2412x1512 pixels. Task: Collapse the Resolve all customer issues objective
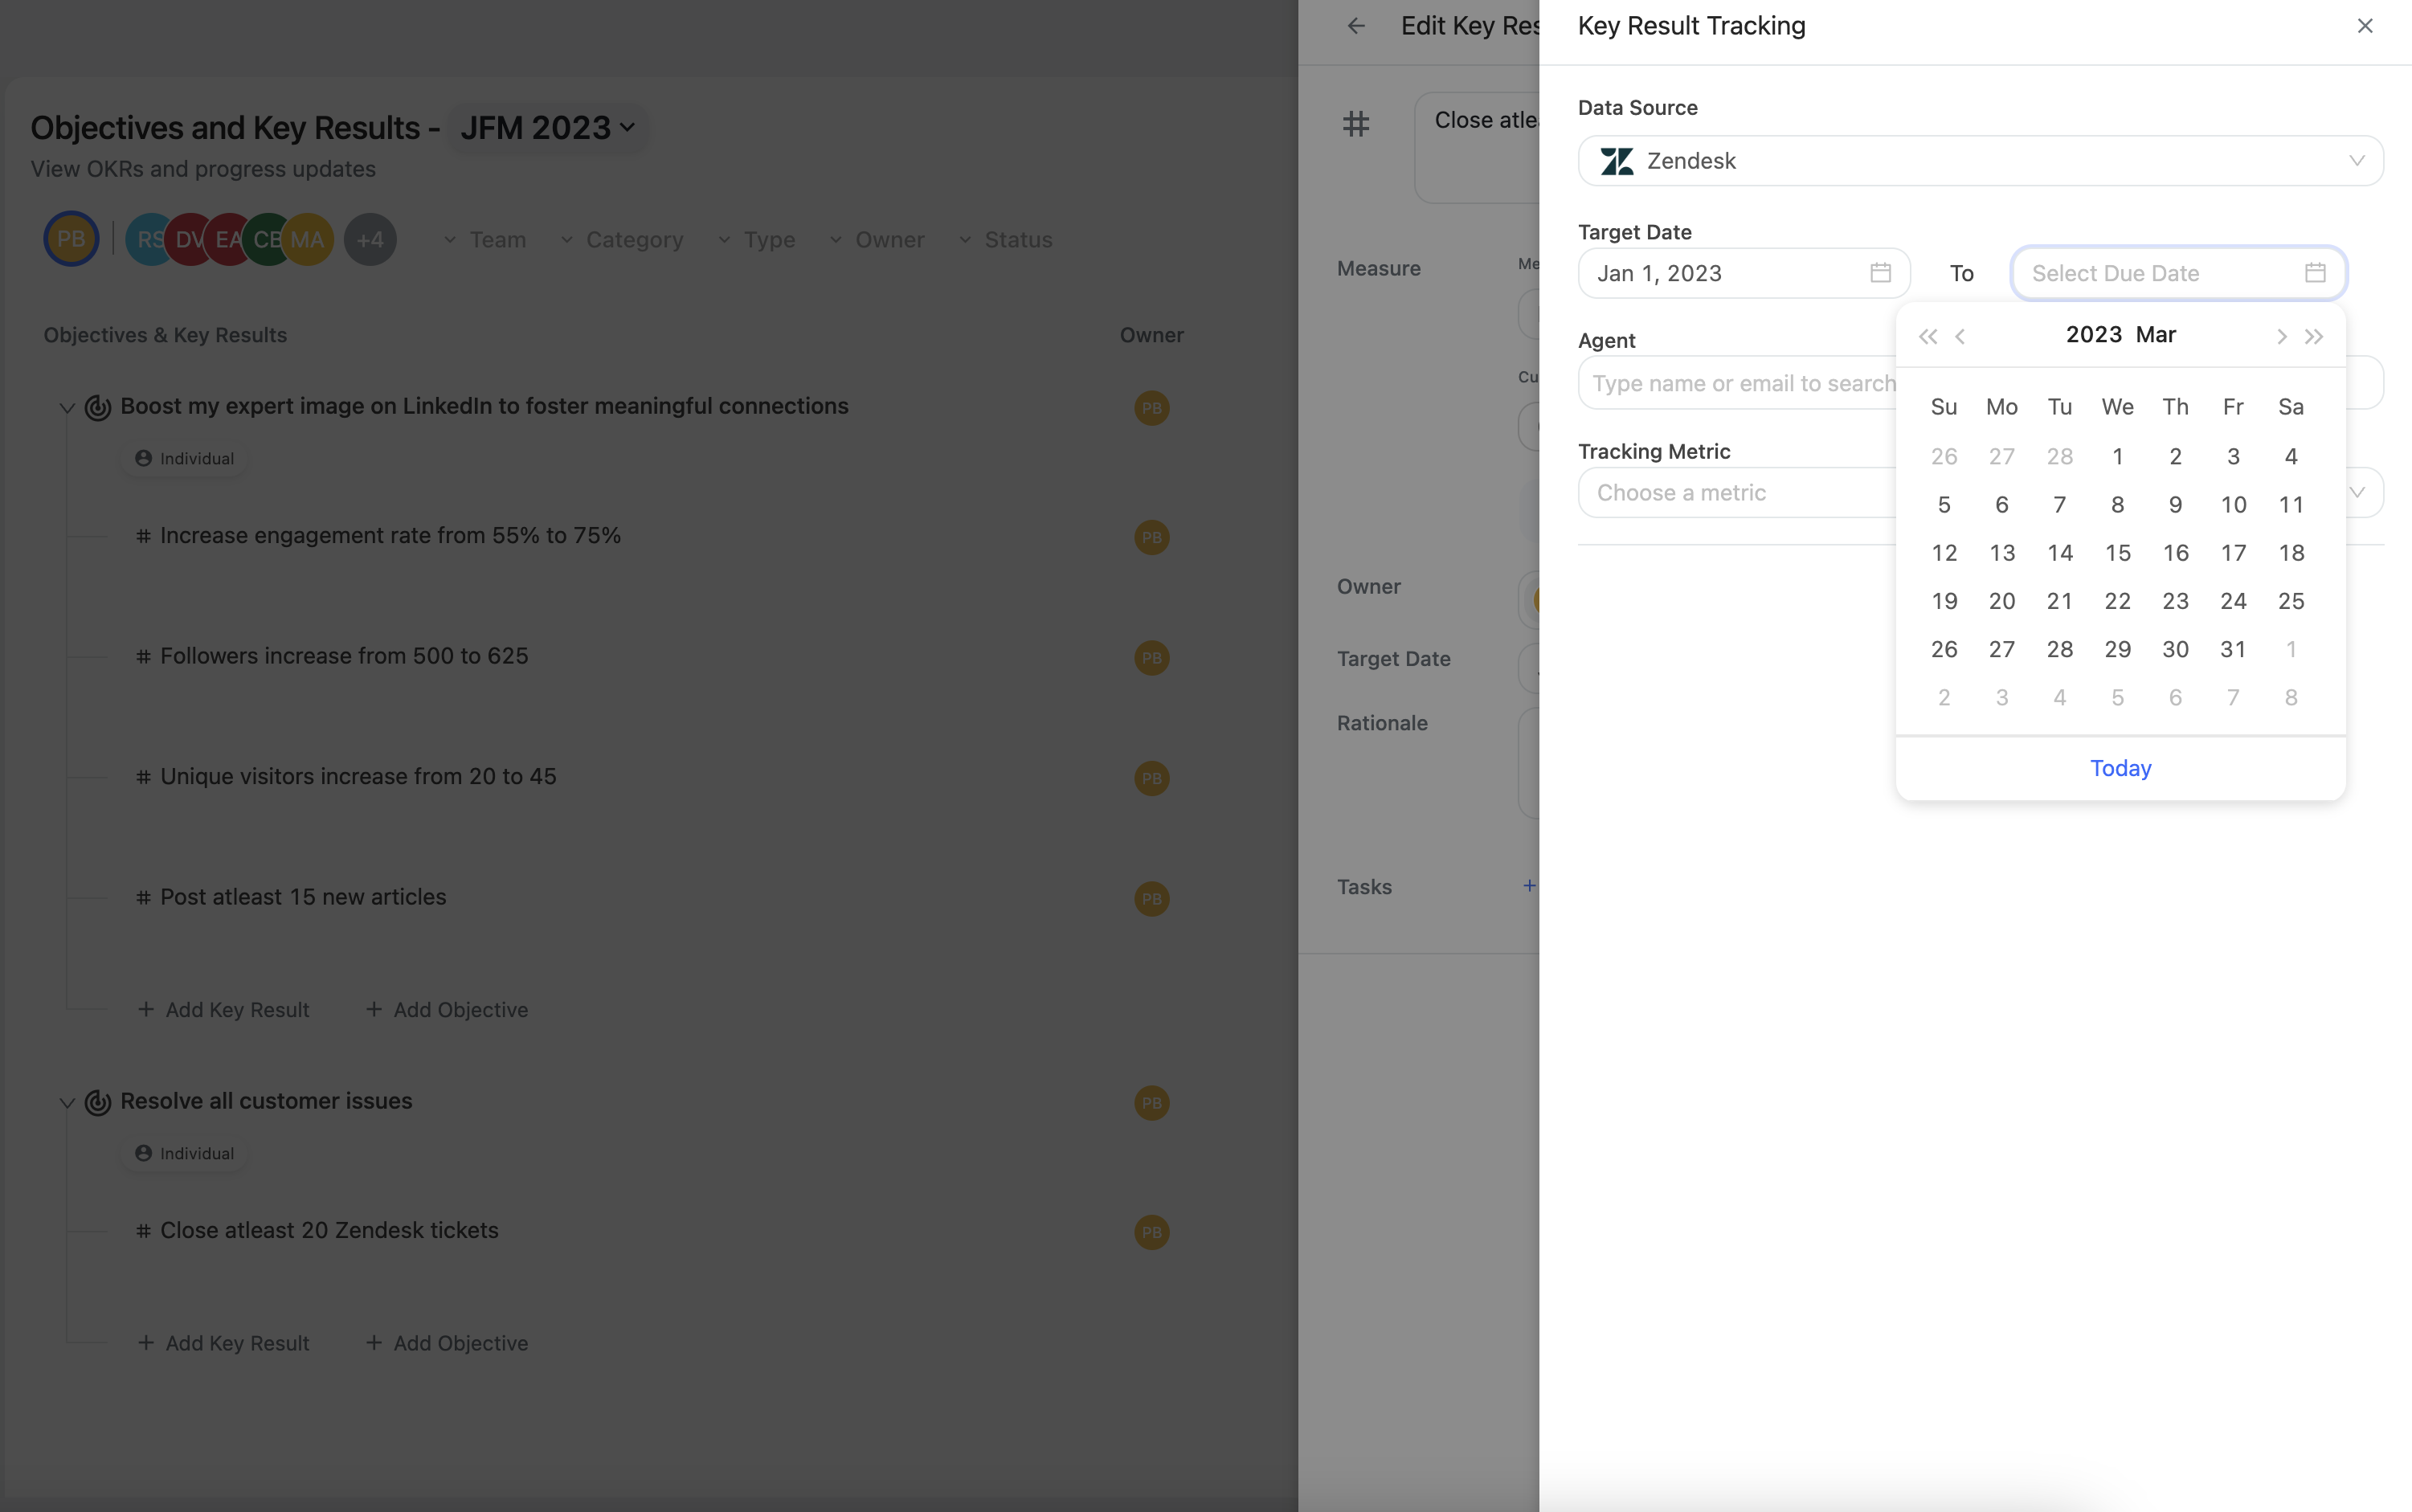click(67, 1102)
